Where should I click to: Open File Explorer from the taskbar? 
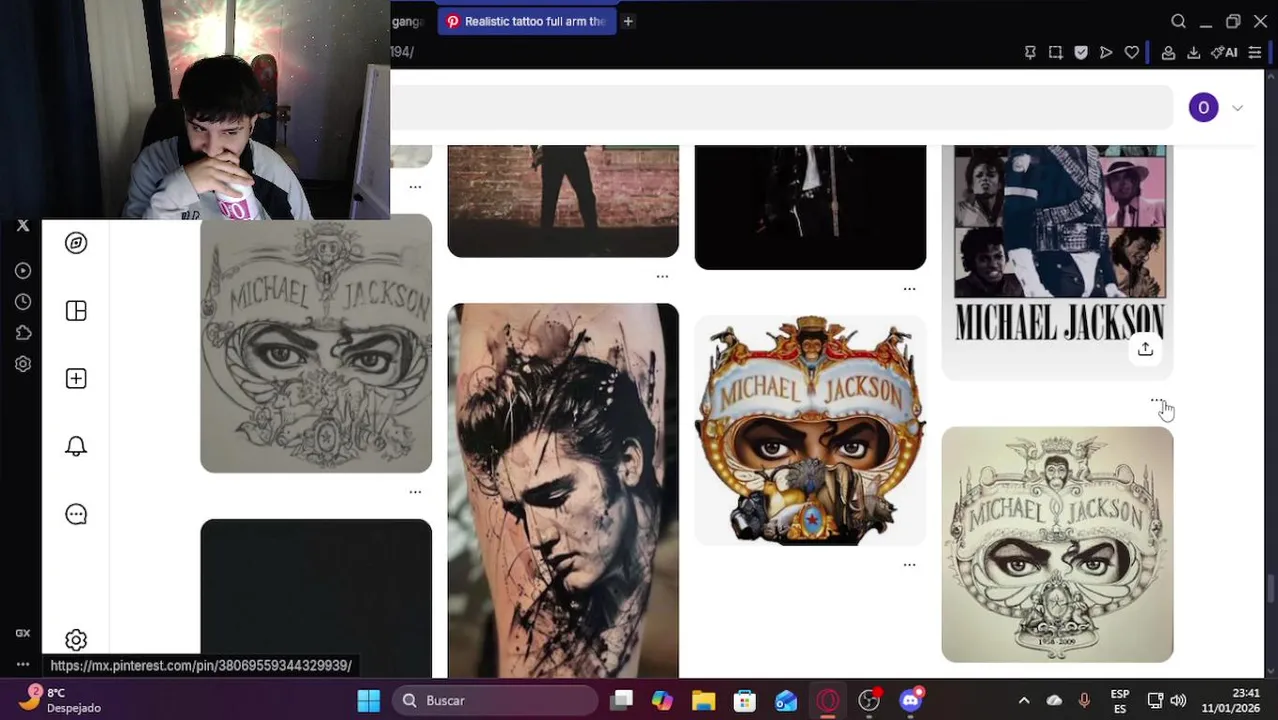[703, 701]
